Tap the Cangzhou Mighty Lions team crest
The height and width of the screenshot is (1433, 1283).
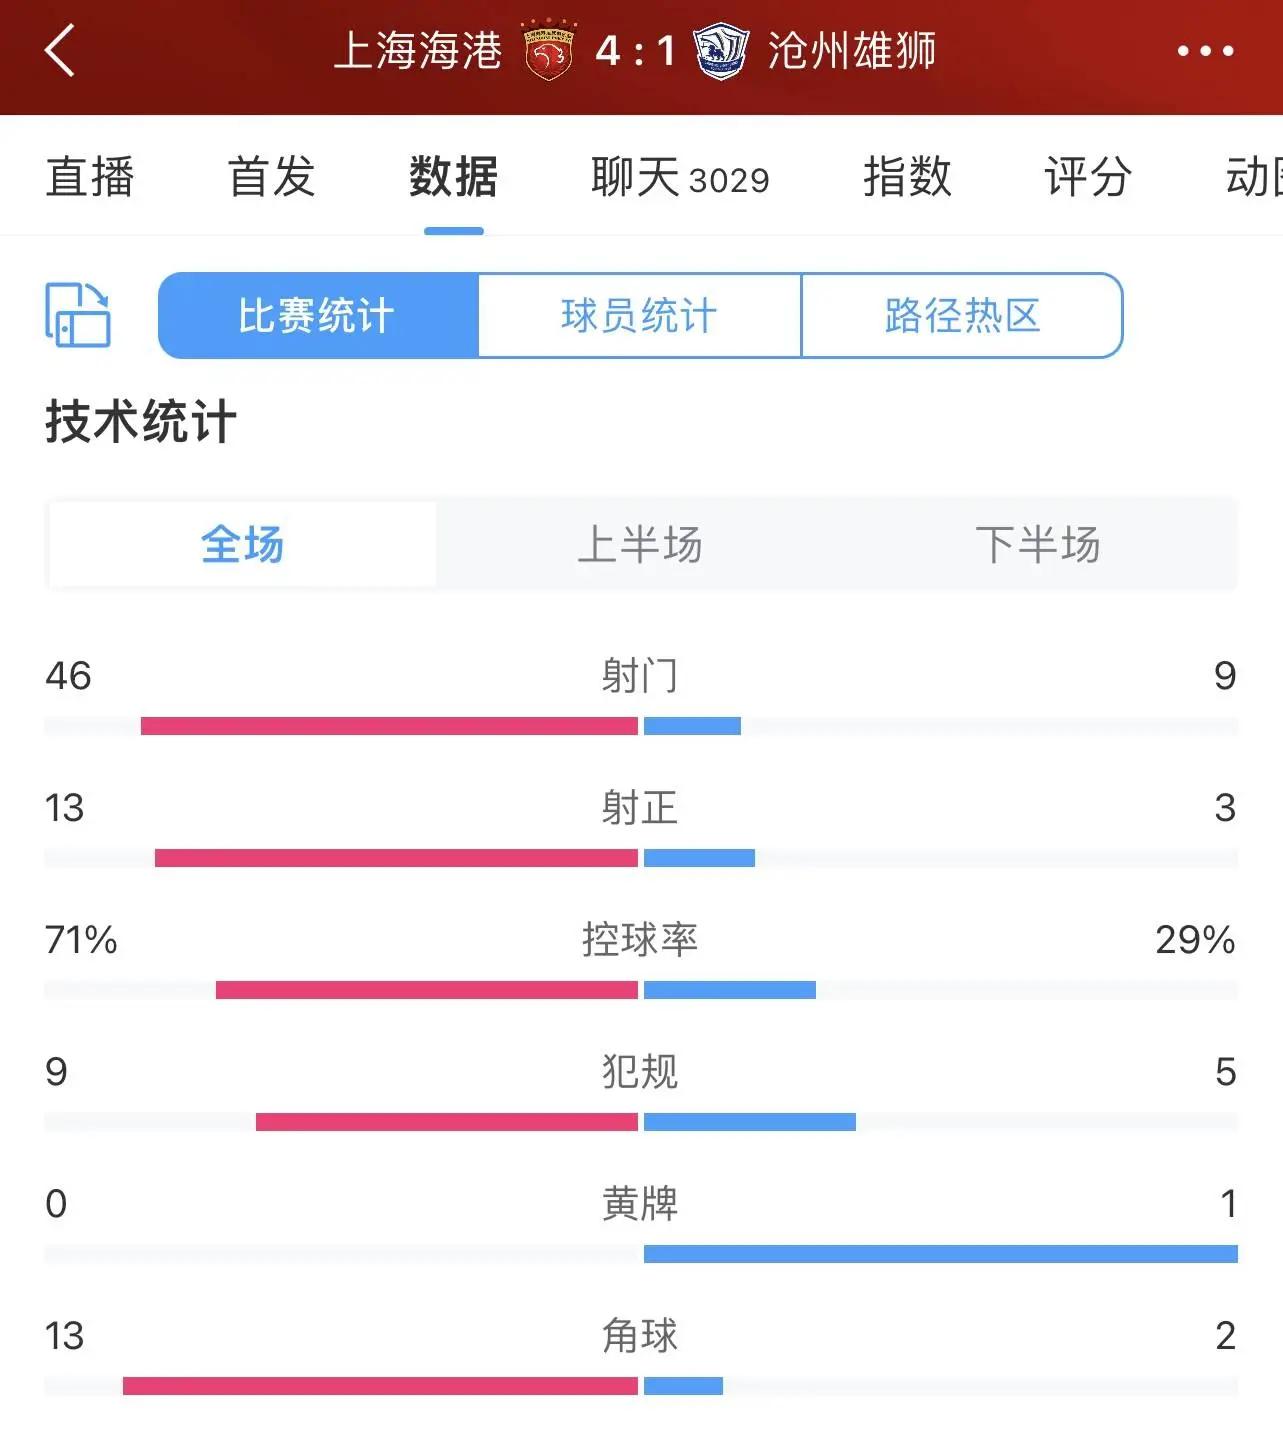(721, 51)
